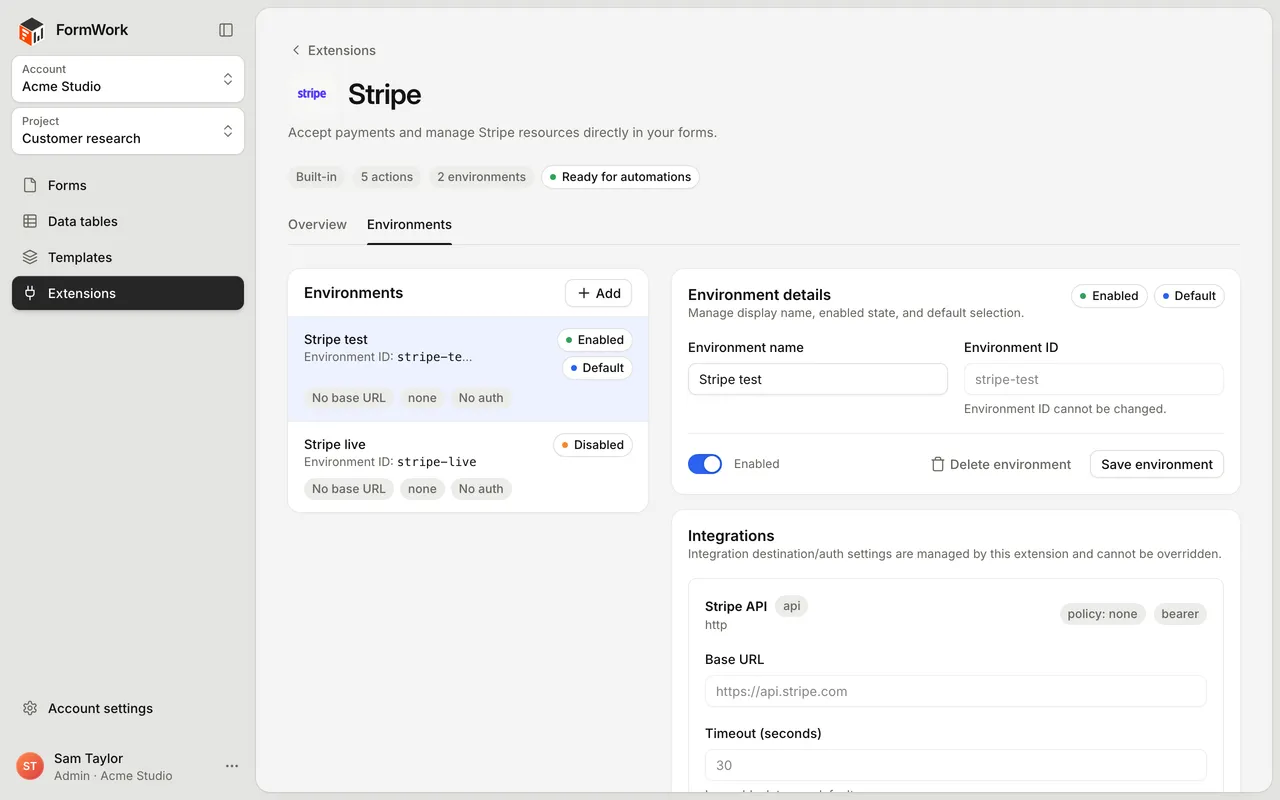Screen dimensions: 1280x800
Task: Click the Templates layers icon
Action: (x=30, y=257)
